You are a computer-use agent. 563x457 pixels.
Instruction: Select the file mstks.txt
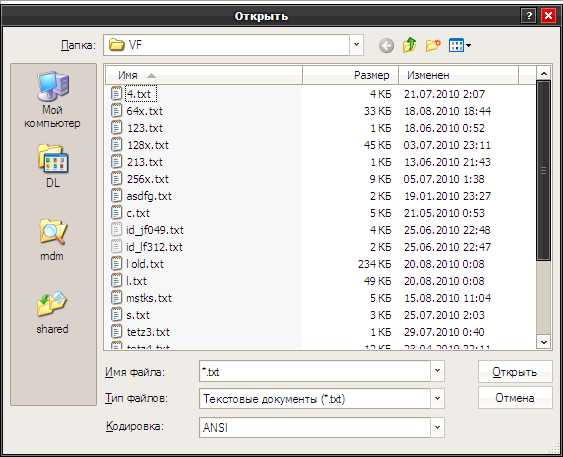point(149,298)
